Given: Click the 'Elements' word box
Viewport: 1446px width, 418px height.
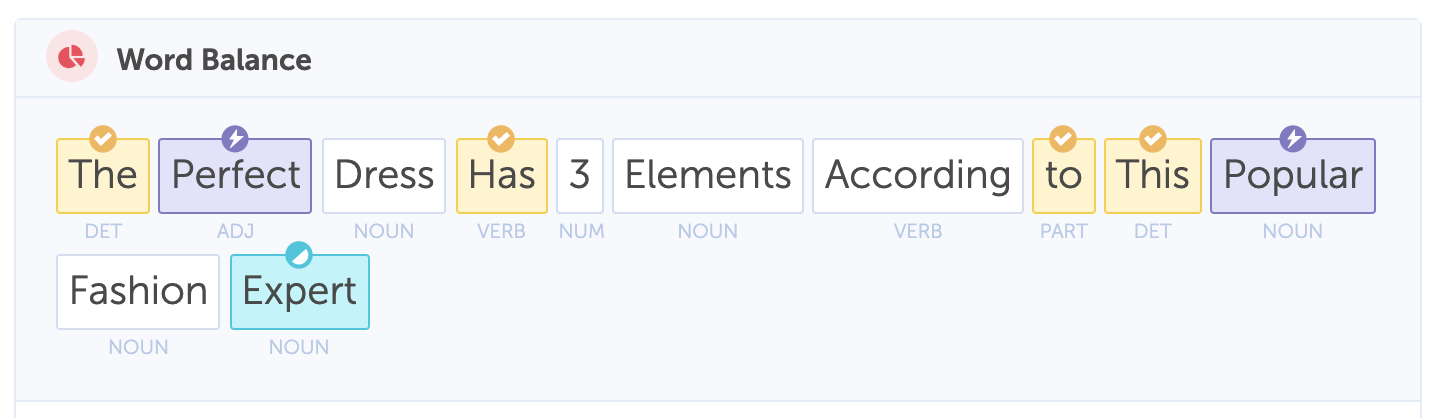Looking at the screenshot, I should (708, 177).
